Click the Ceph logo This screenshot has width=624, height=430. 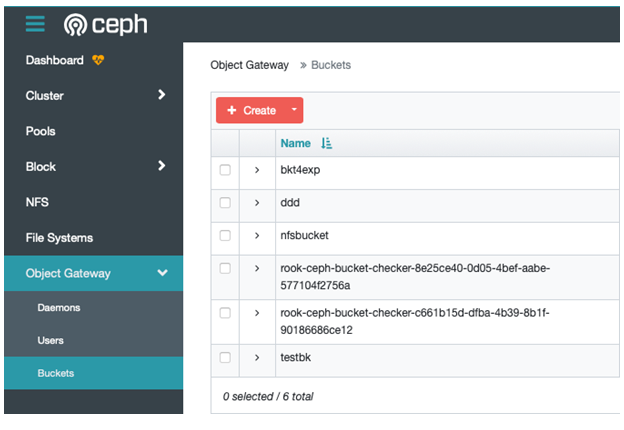[x=105, y=24]
